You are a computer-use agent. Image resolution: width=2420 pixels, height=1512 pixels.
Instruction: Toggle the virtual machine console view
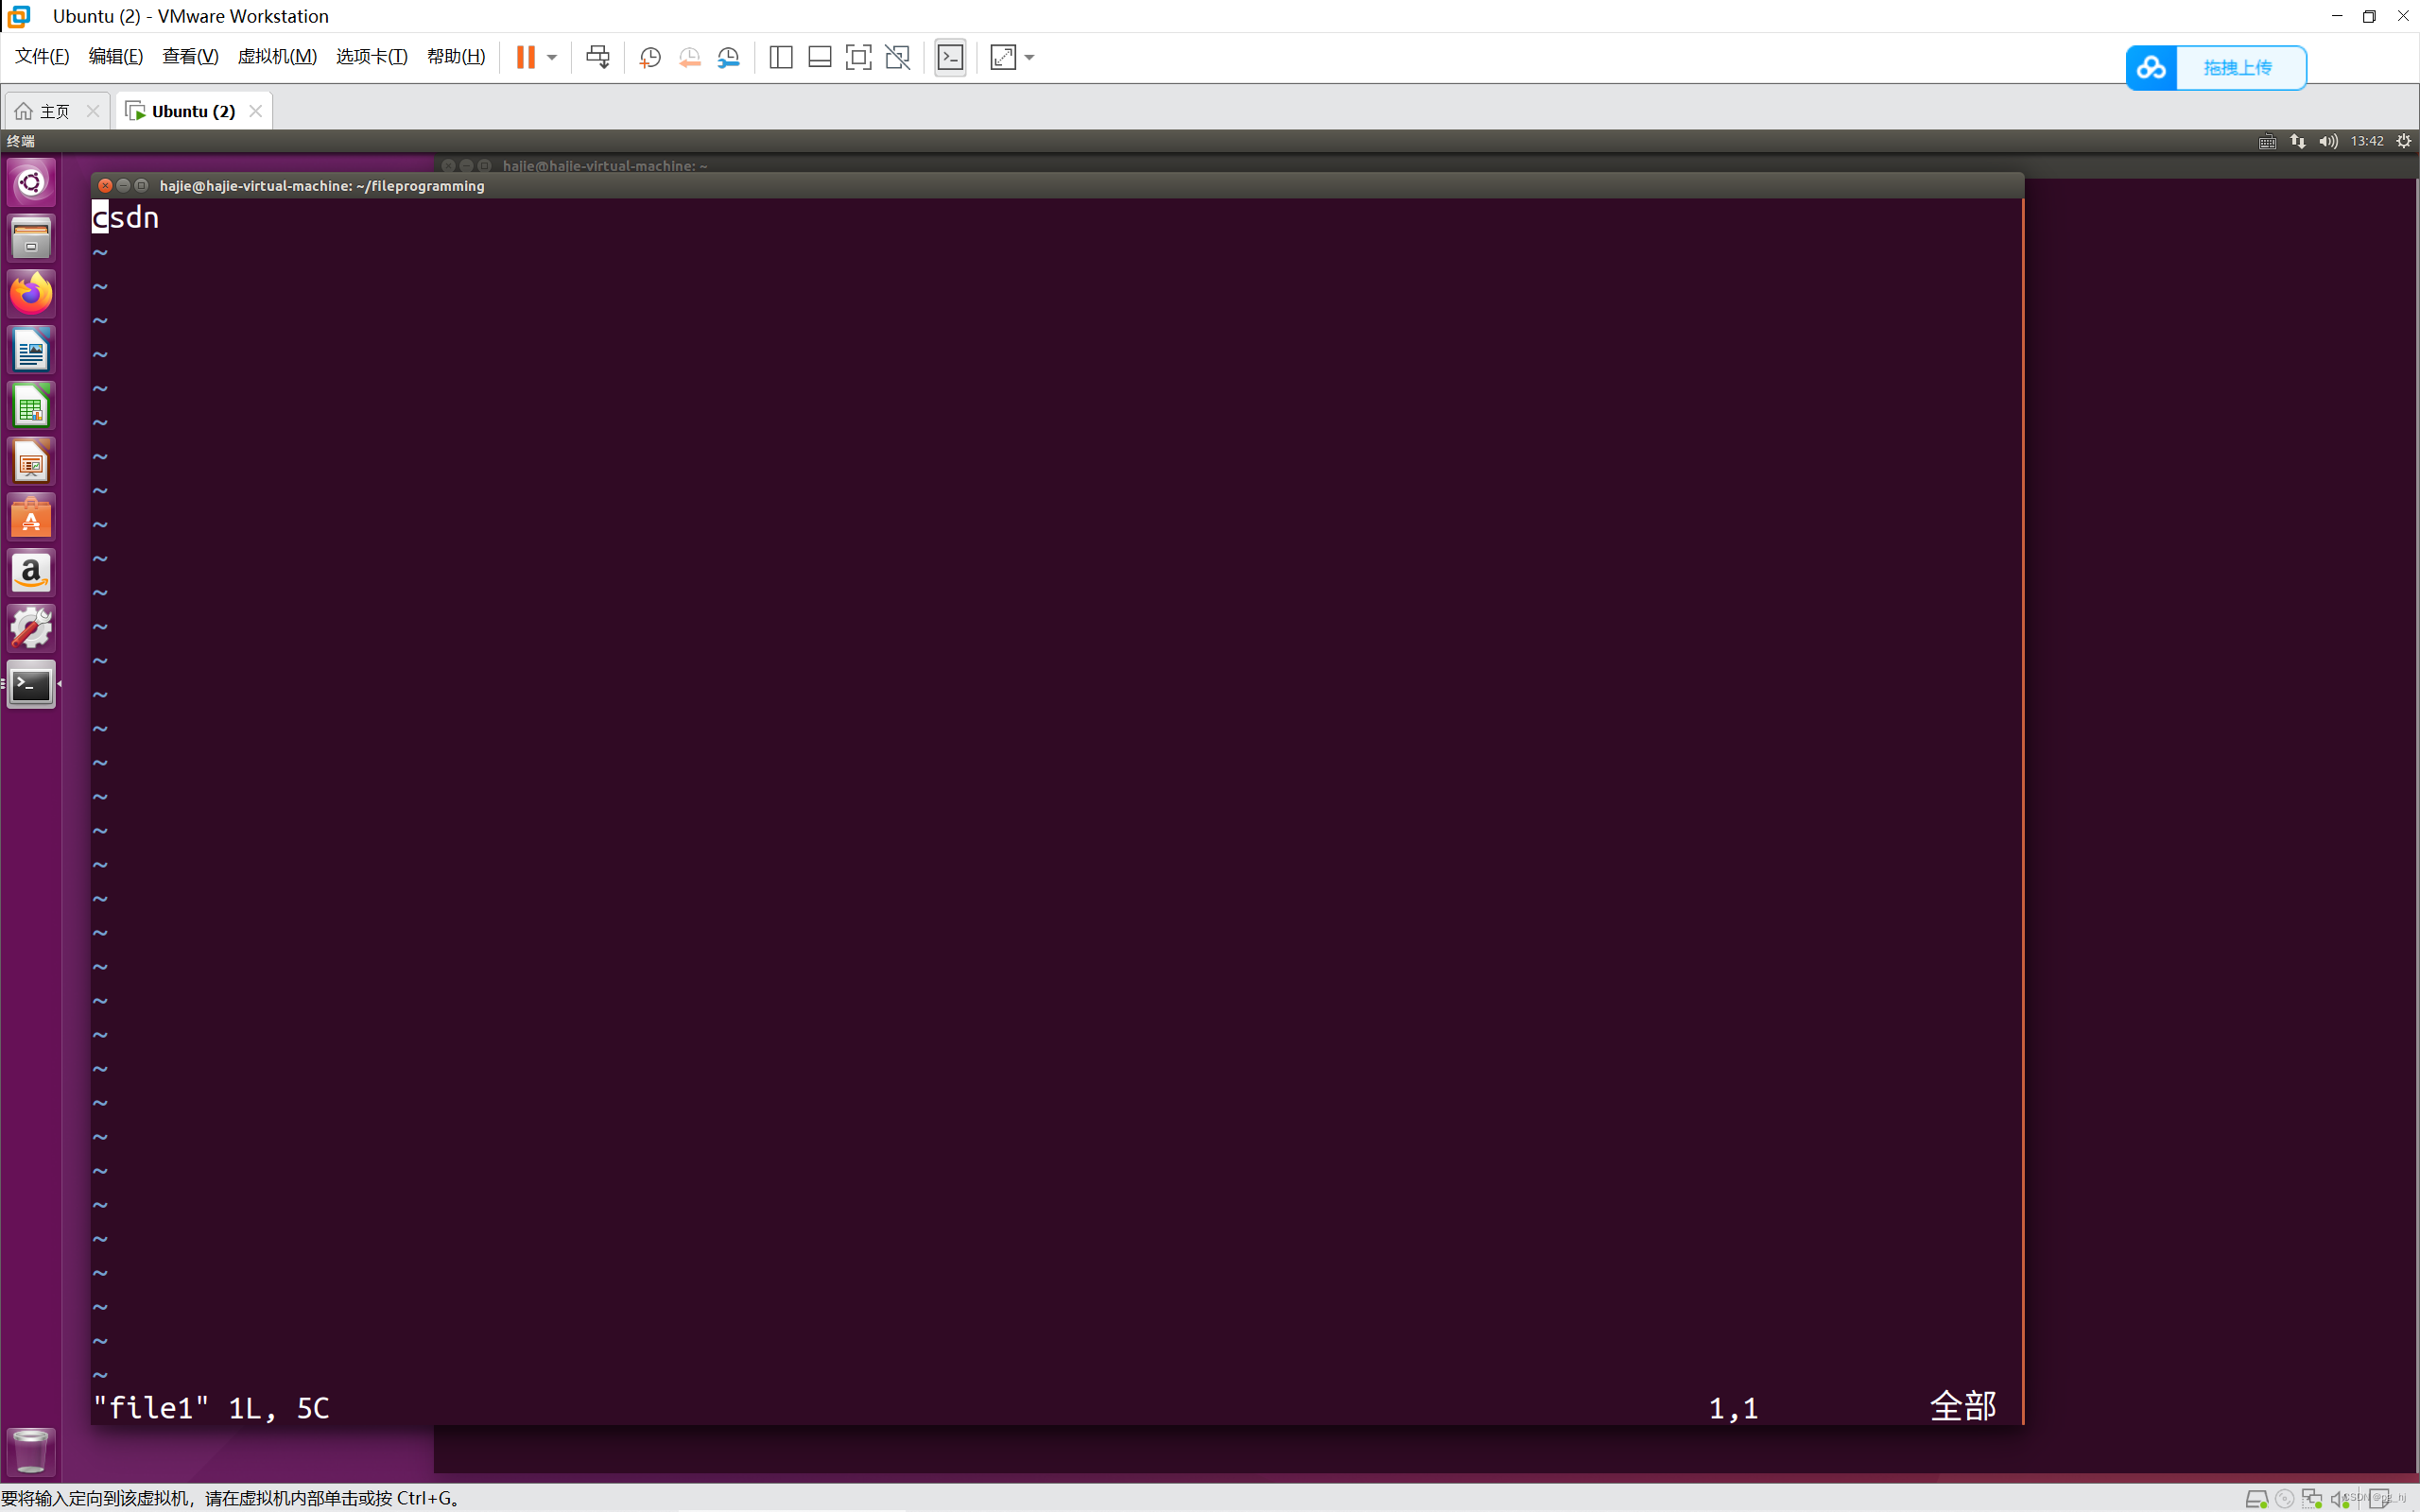tap(949, 57)
